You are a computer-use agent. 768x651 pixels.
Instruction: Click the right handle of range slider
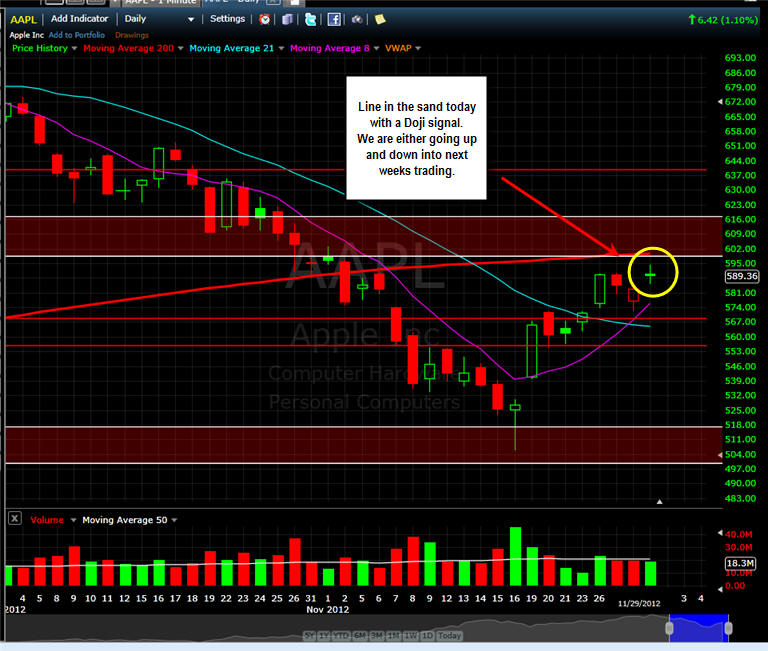tap(728, 628)
